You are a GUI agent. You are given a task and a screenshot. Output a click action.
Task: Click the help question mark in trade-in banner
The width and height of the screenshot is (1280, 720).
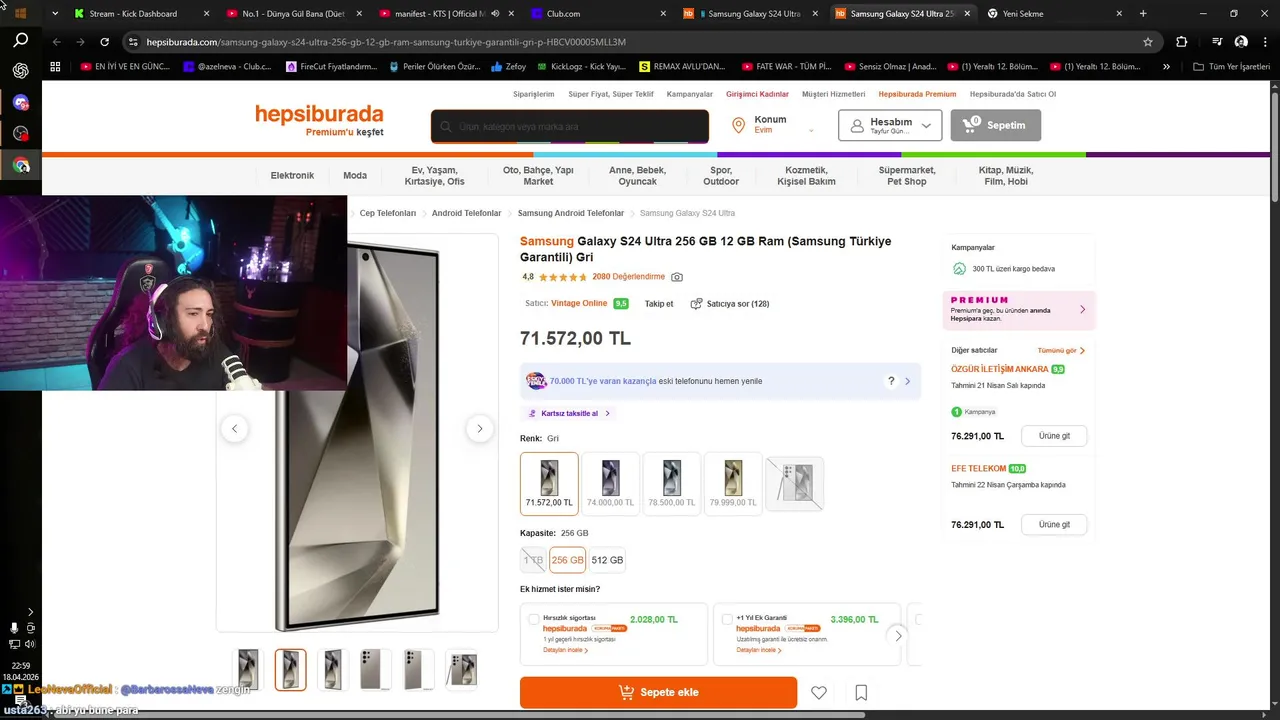coord(891,381)
